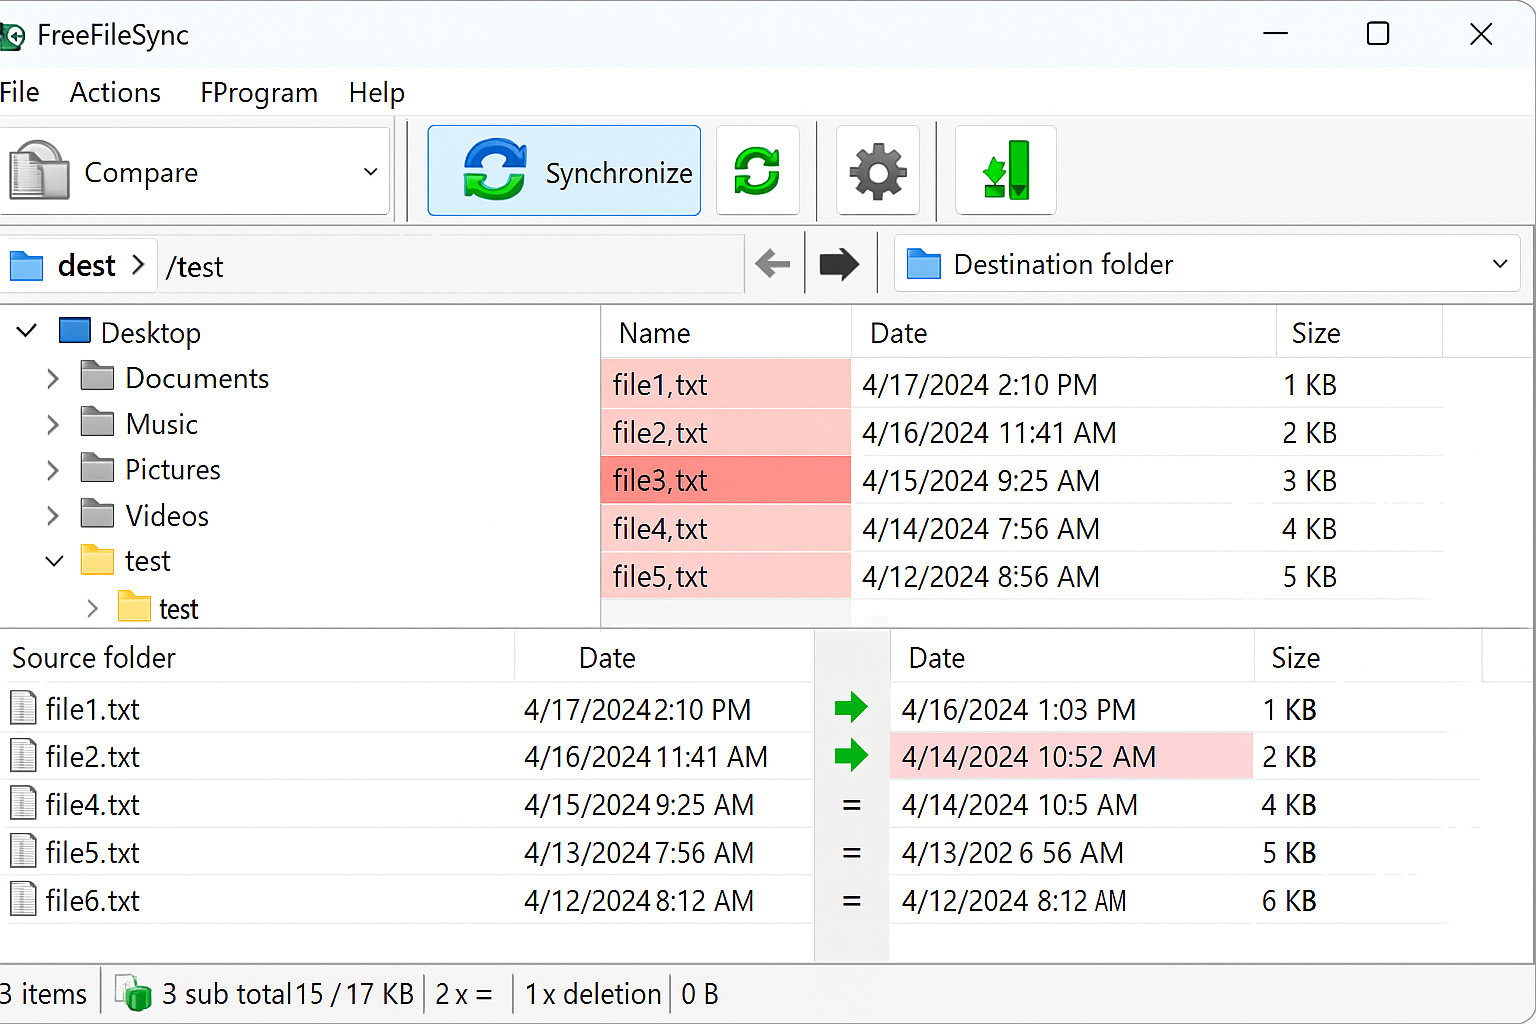Toggle the deletion marker on file3.txt
Screen dimensions: 1536x1024
pos(725,480)
